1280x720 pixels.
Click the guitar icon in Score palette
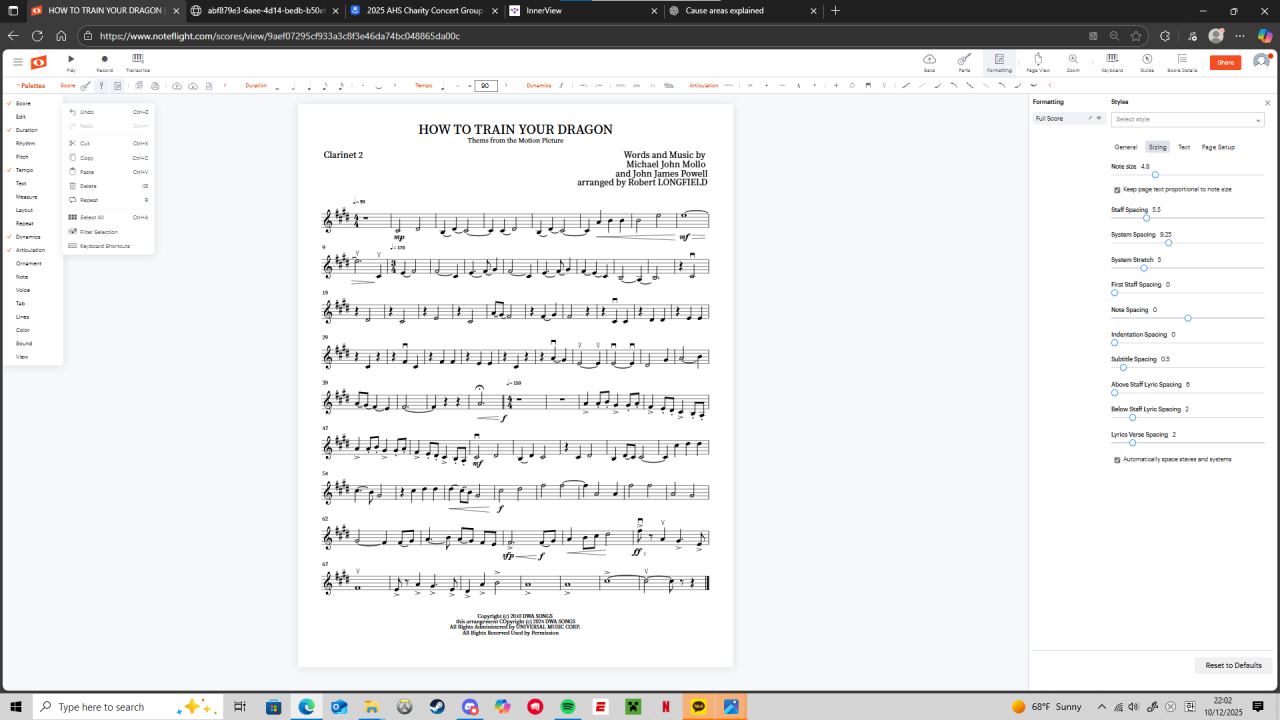pyautogui.click(x=85, y=86)
